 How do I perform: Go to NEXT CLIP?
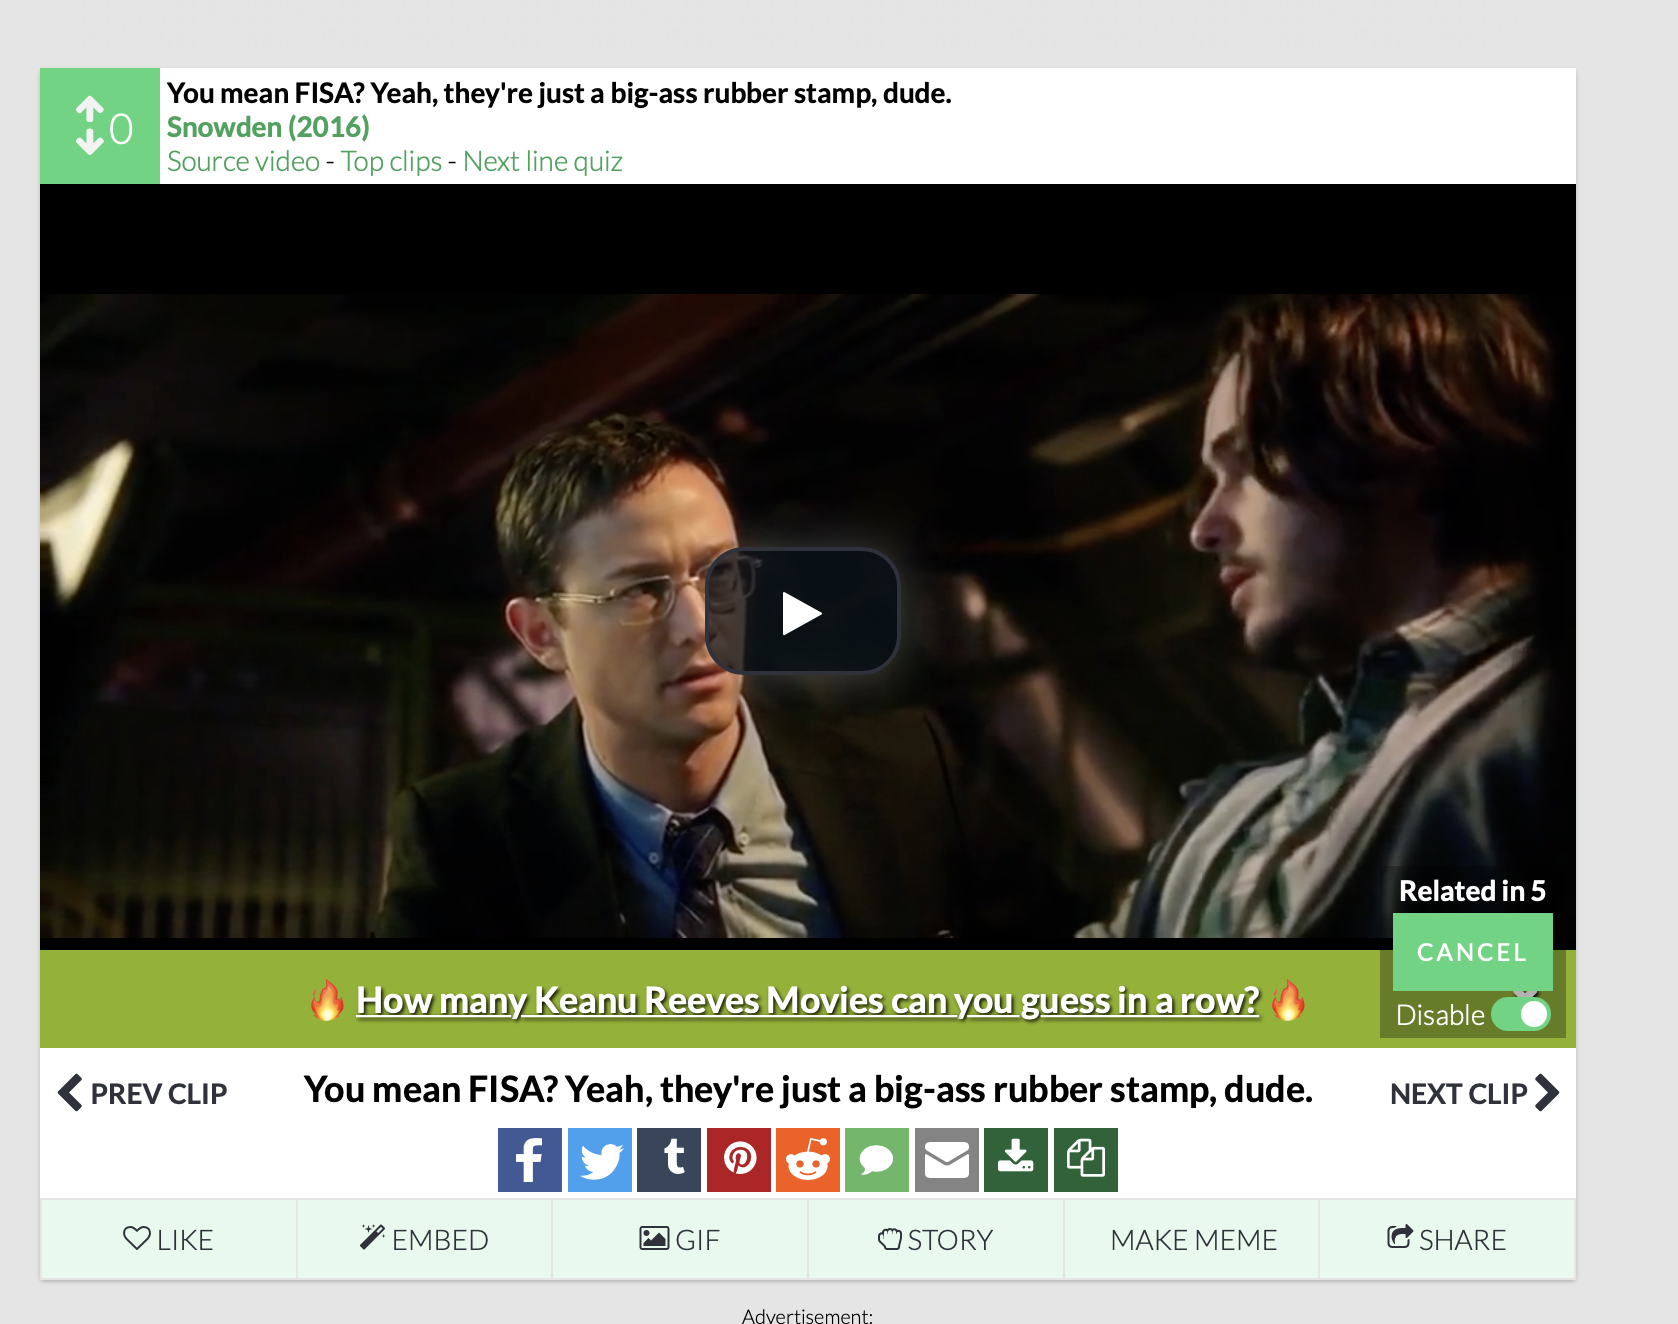pos(1474,1093)
